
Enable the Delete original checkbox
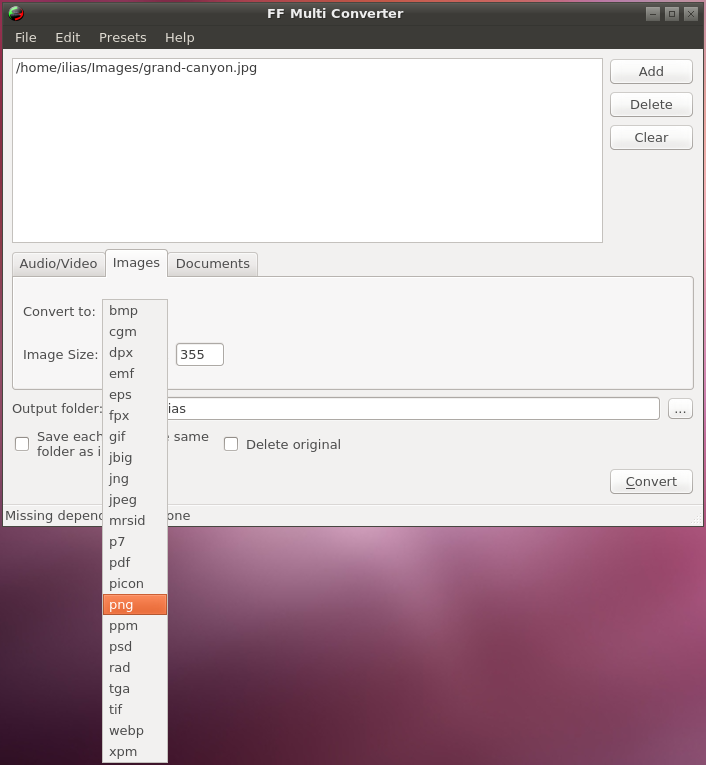coord(231,444)
